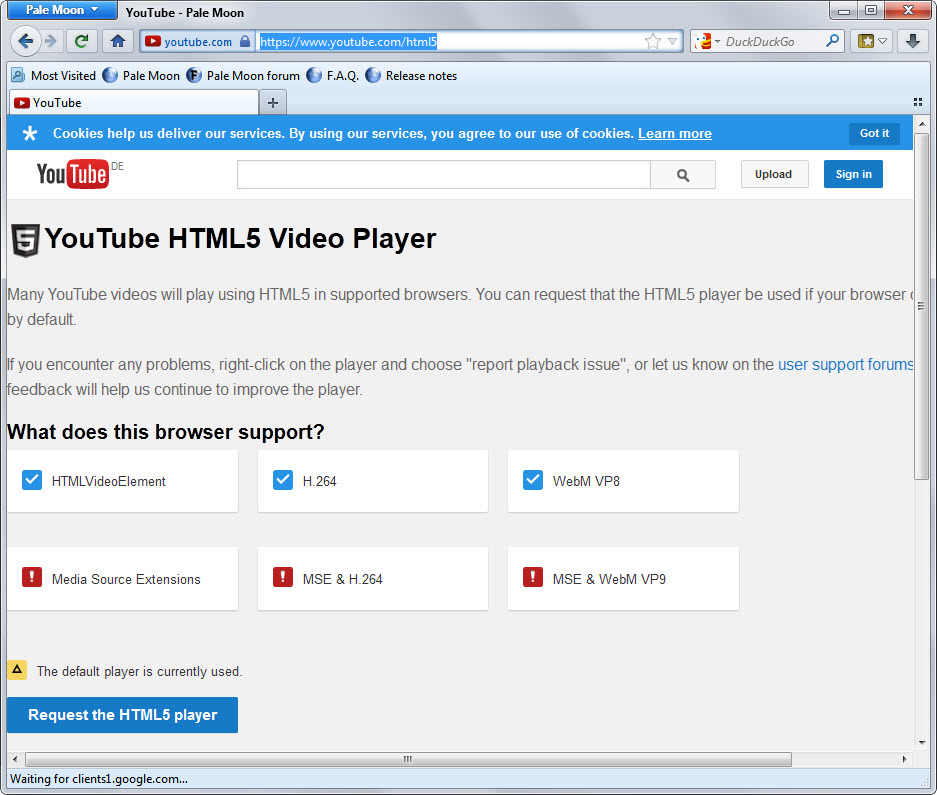
Task: Click the Media Source Extensions label
Action: coord(126,579)
